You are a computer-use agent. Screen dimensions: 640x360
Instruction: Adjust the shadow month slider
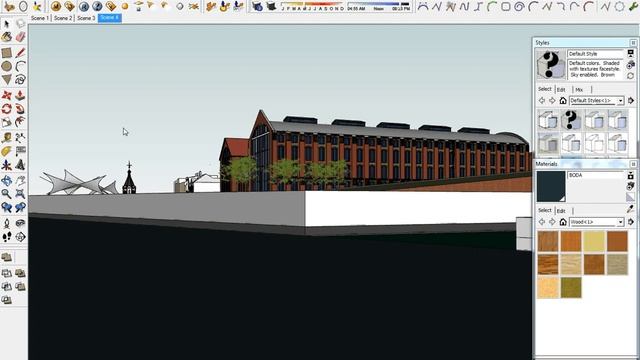tap(312, 6)
